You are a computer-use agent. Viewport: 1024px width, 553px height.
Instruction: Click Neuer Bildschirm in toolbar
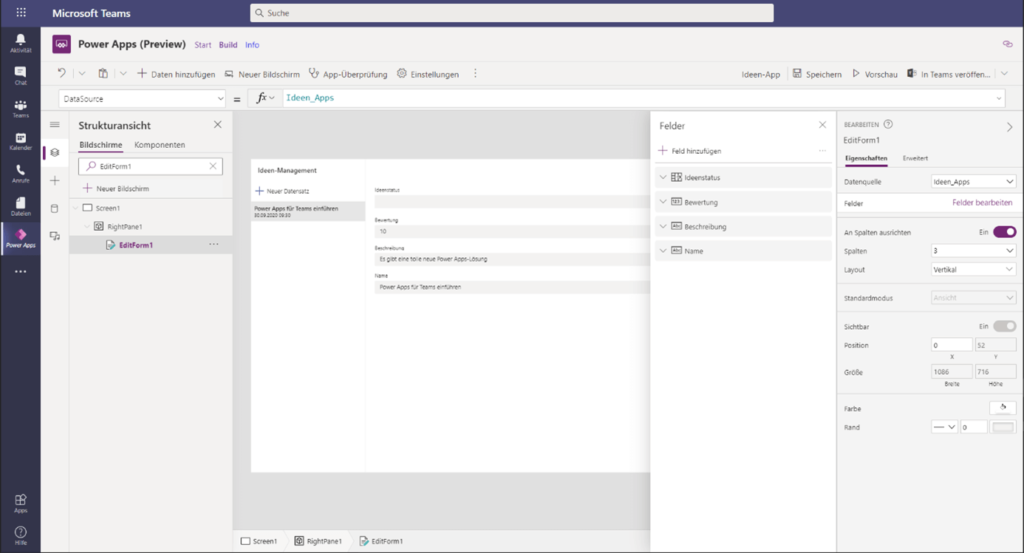[x=262, y=74]
